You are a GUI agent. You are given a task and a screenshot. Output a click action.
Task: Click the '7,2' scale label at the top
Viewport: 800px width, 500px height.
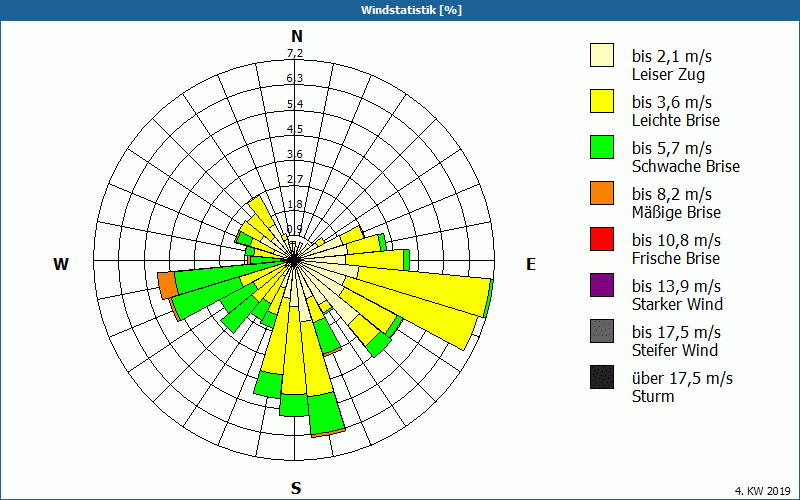pos(296,53)
